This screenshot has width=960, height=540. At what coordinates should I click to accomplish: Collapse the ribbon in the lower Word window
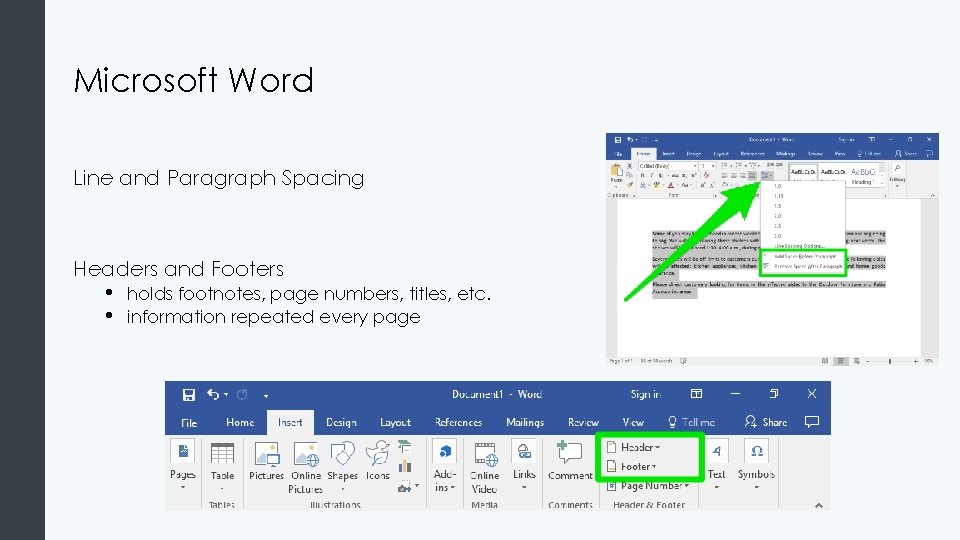819,505
